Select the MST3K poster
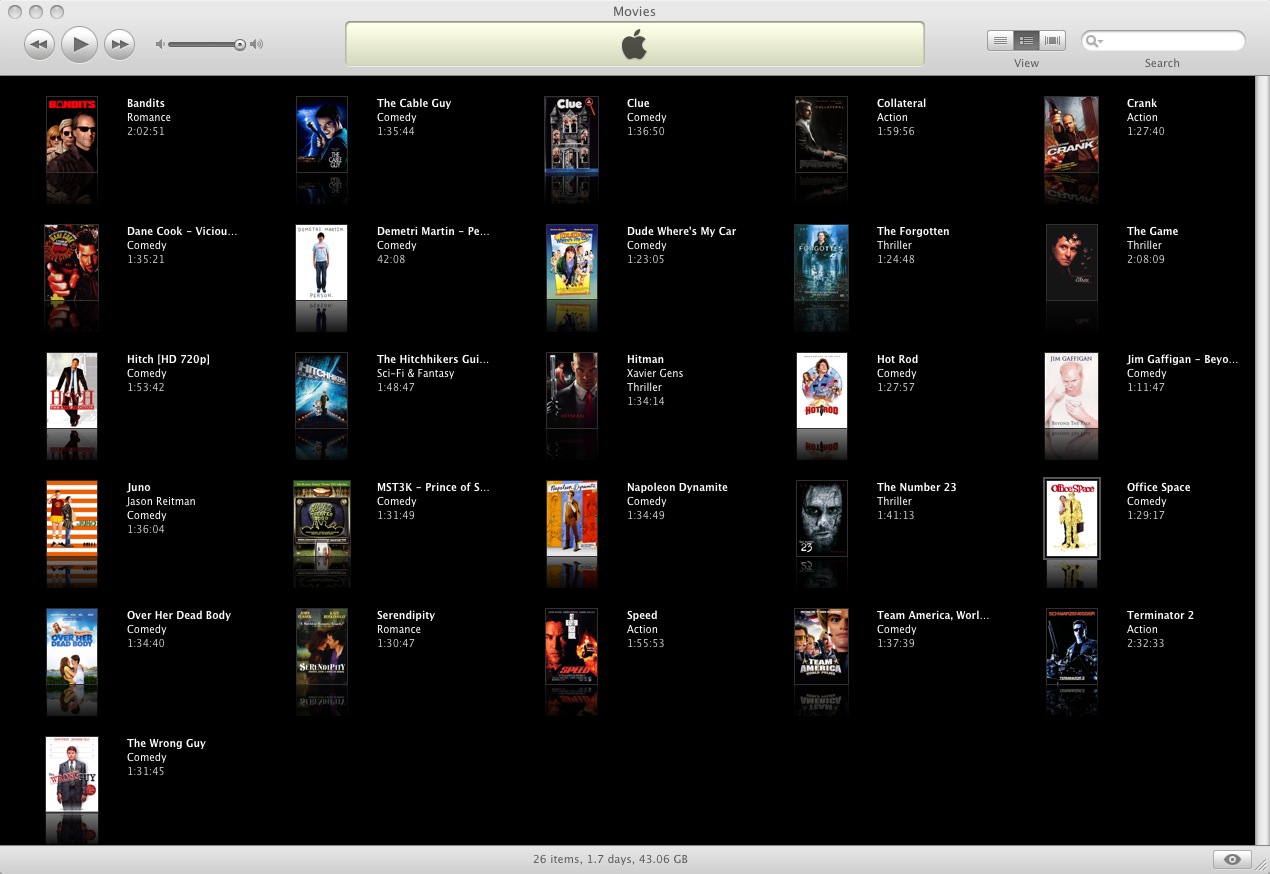 [322, 519]
